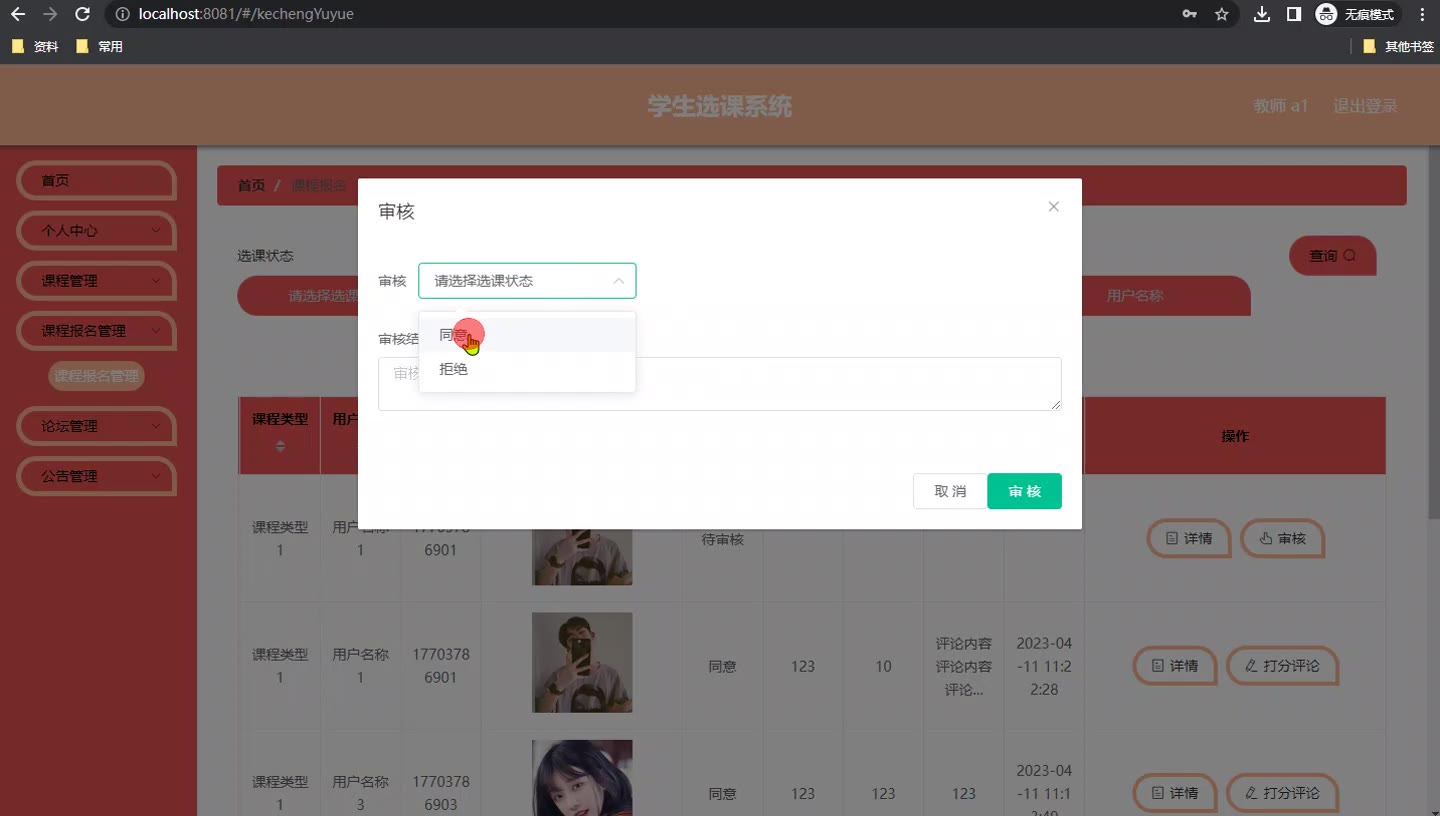Click 详情 button in the 待审核 row
Viewport: 1440px width, 816px height.
[x=1188, y=538]
